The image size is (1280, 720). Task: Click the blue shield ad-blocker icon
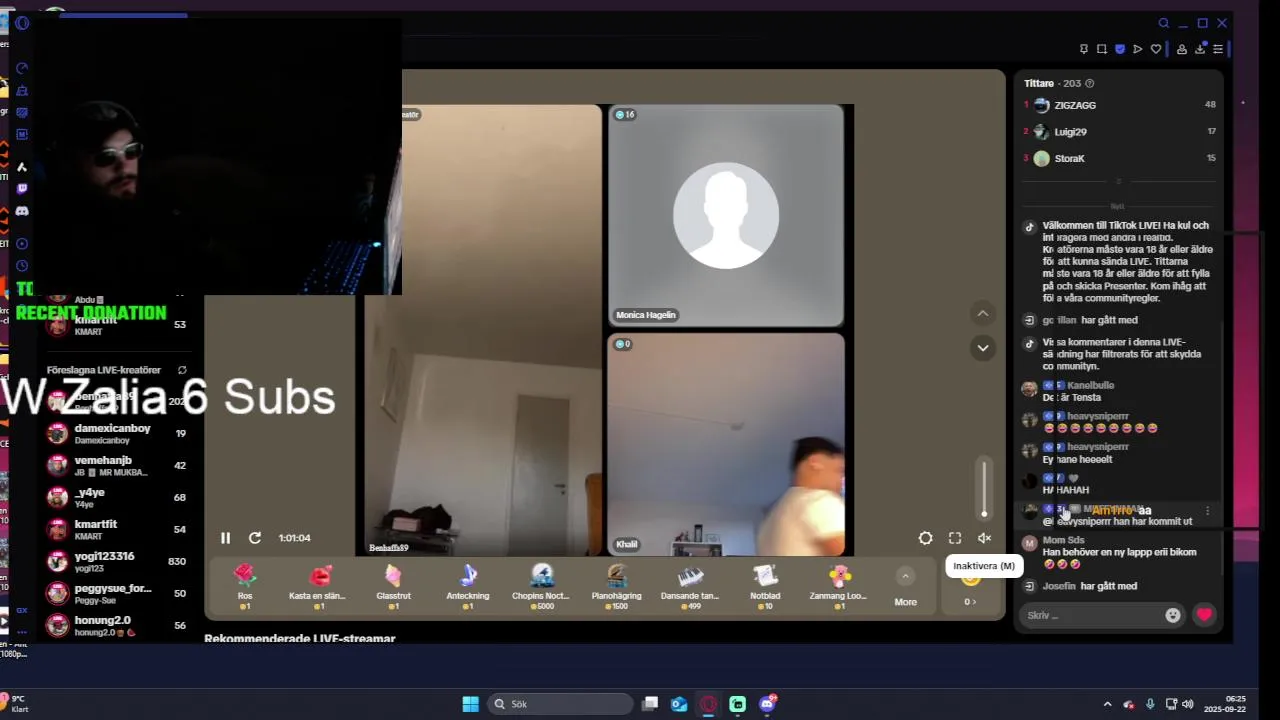click(1120, 49)
